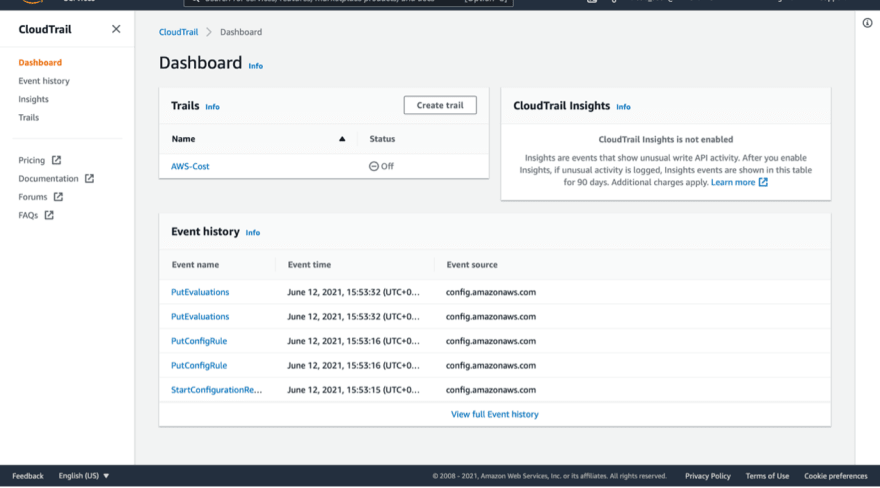Image resolution: width=880 pixels, height=488 pixels.
Task: Open the AWS-Cost trail
Action: click(x=190, y=166)
